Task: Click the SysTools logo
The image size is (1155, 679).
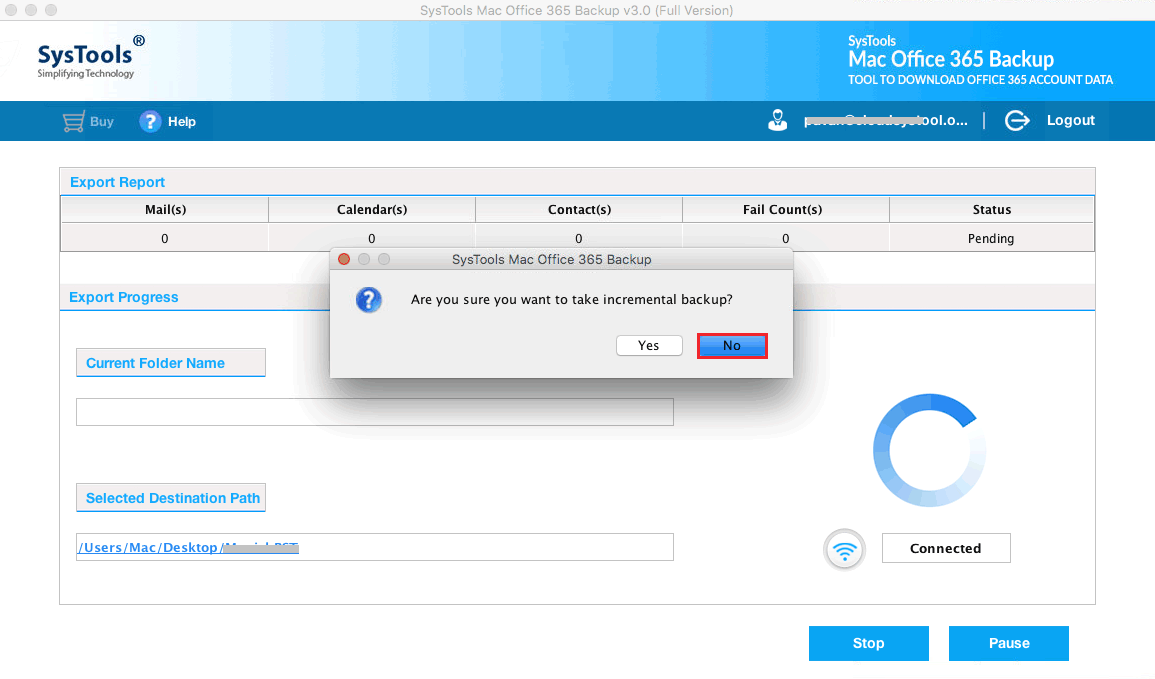Action: click(91, 57)
